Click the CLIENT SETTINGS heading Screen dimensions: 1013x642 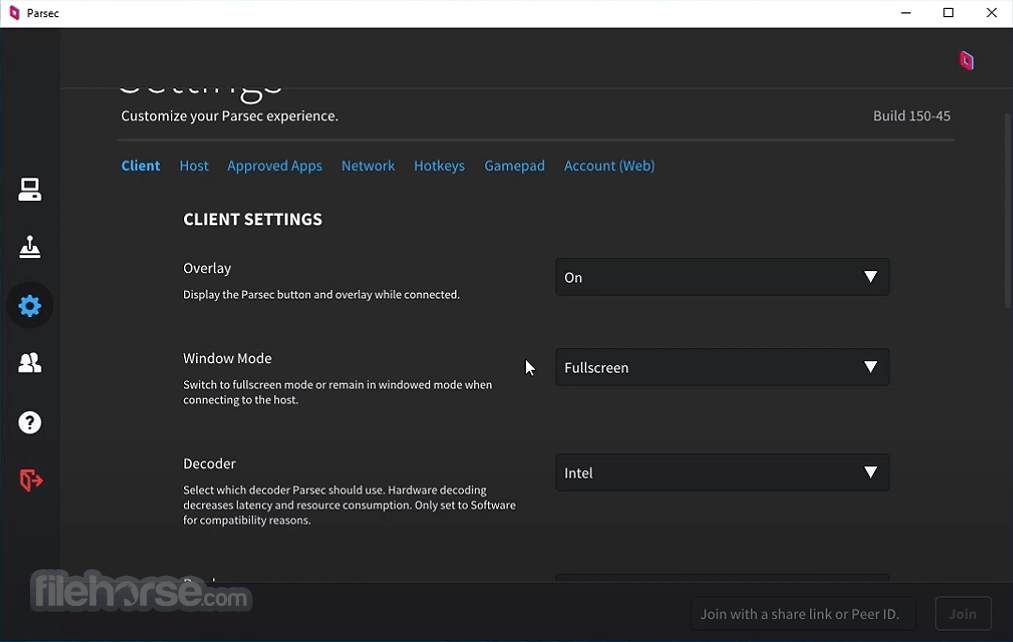(253, 220)
